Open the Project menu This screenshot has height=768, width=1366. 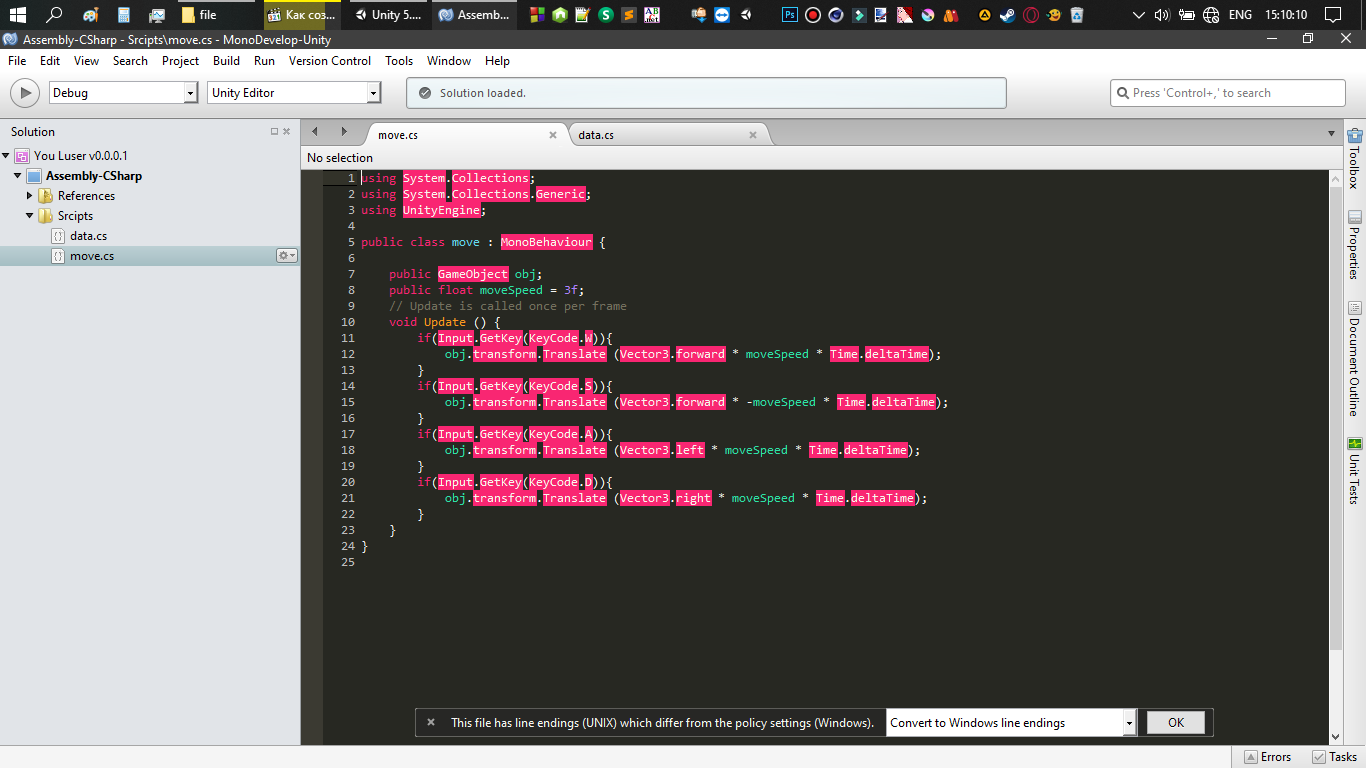[181, 61]
